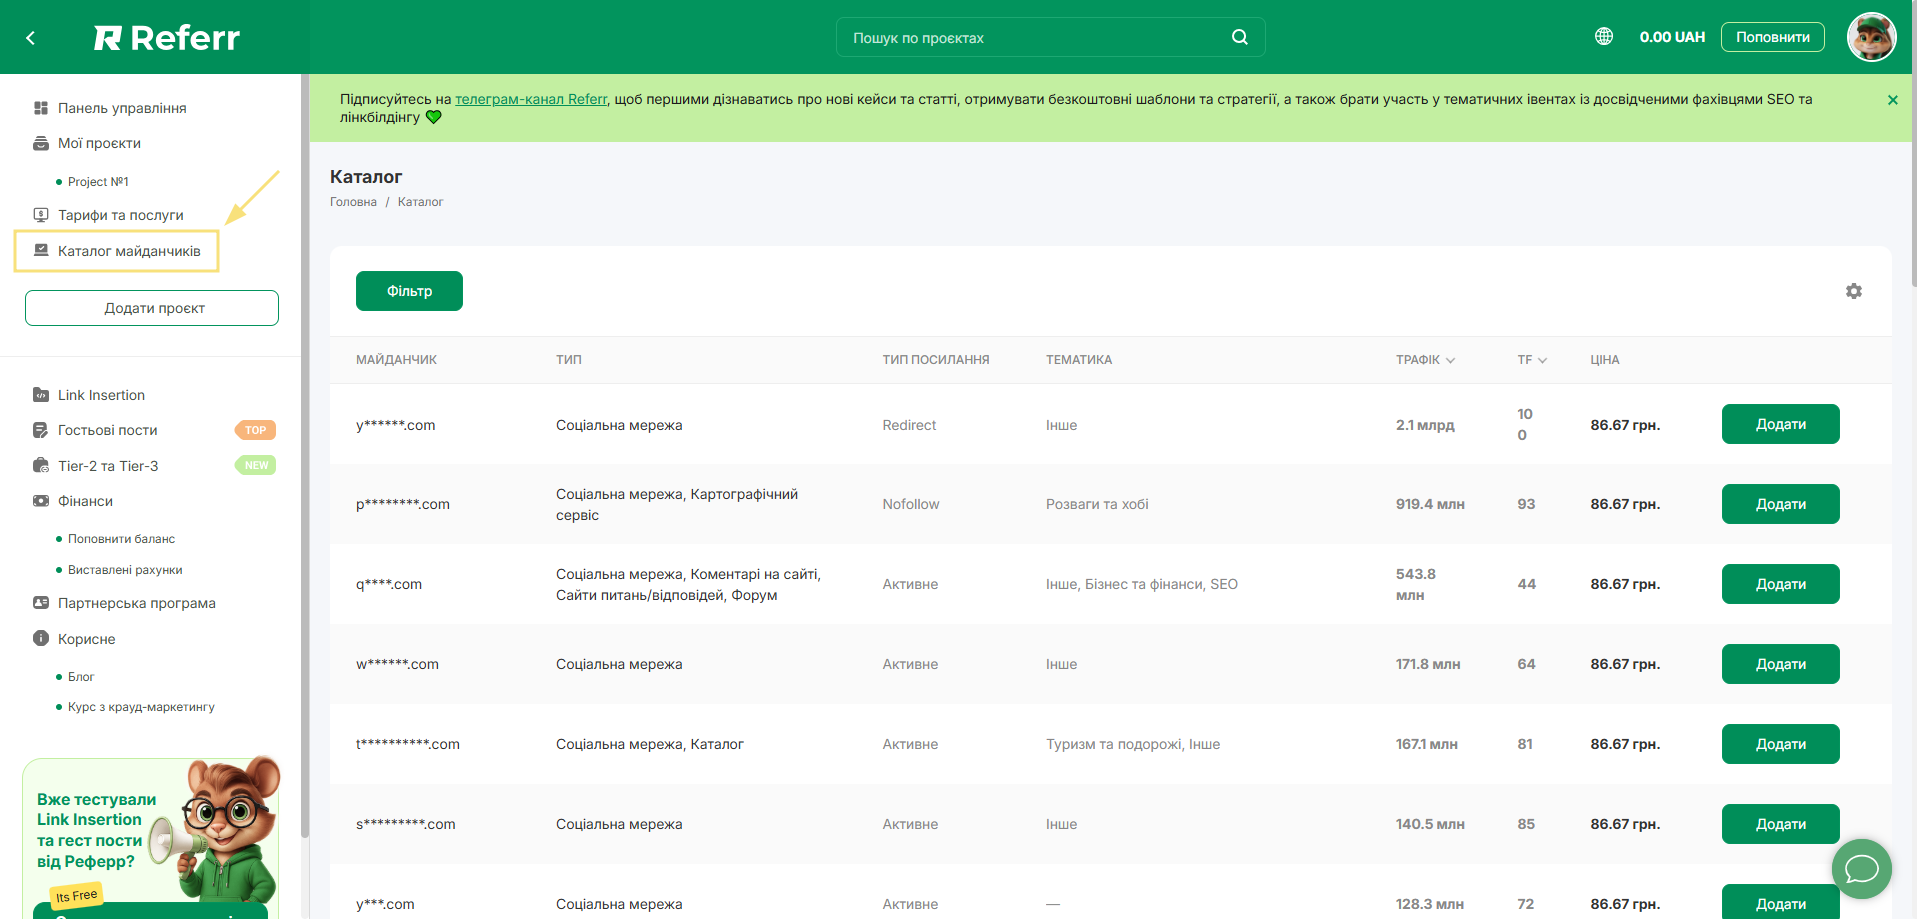
Task: Open the table settings gear icon
Action: pos(1853,291)
